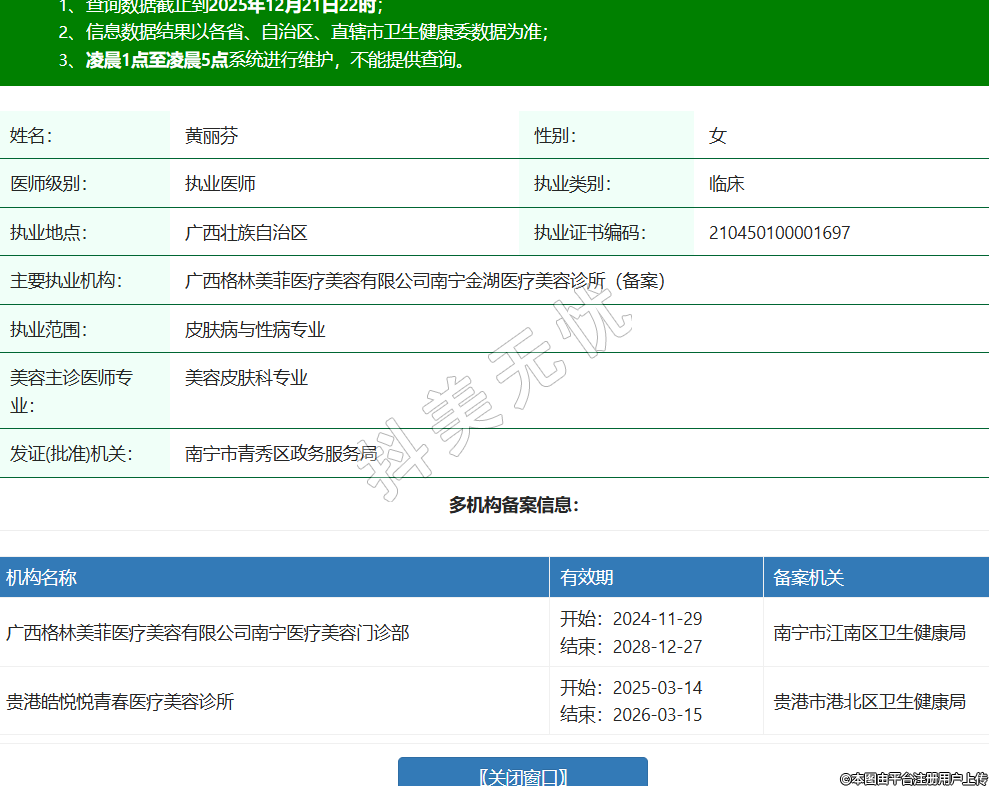
Task: Click the 备案机关 column header
Action: pyautogui.click(x=808, y=578)
